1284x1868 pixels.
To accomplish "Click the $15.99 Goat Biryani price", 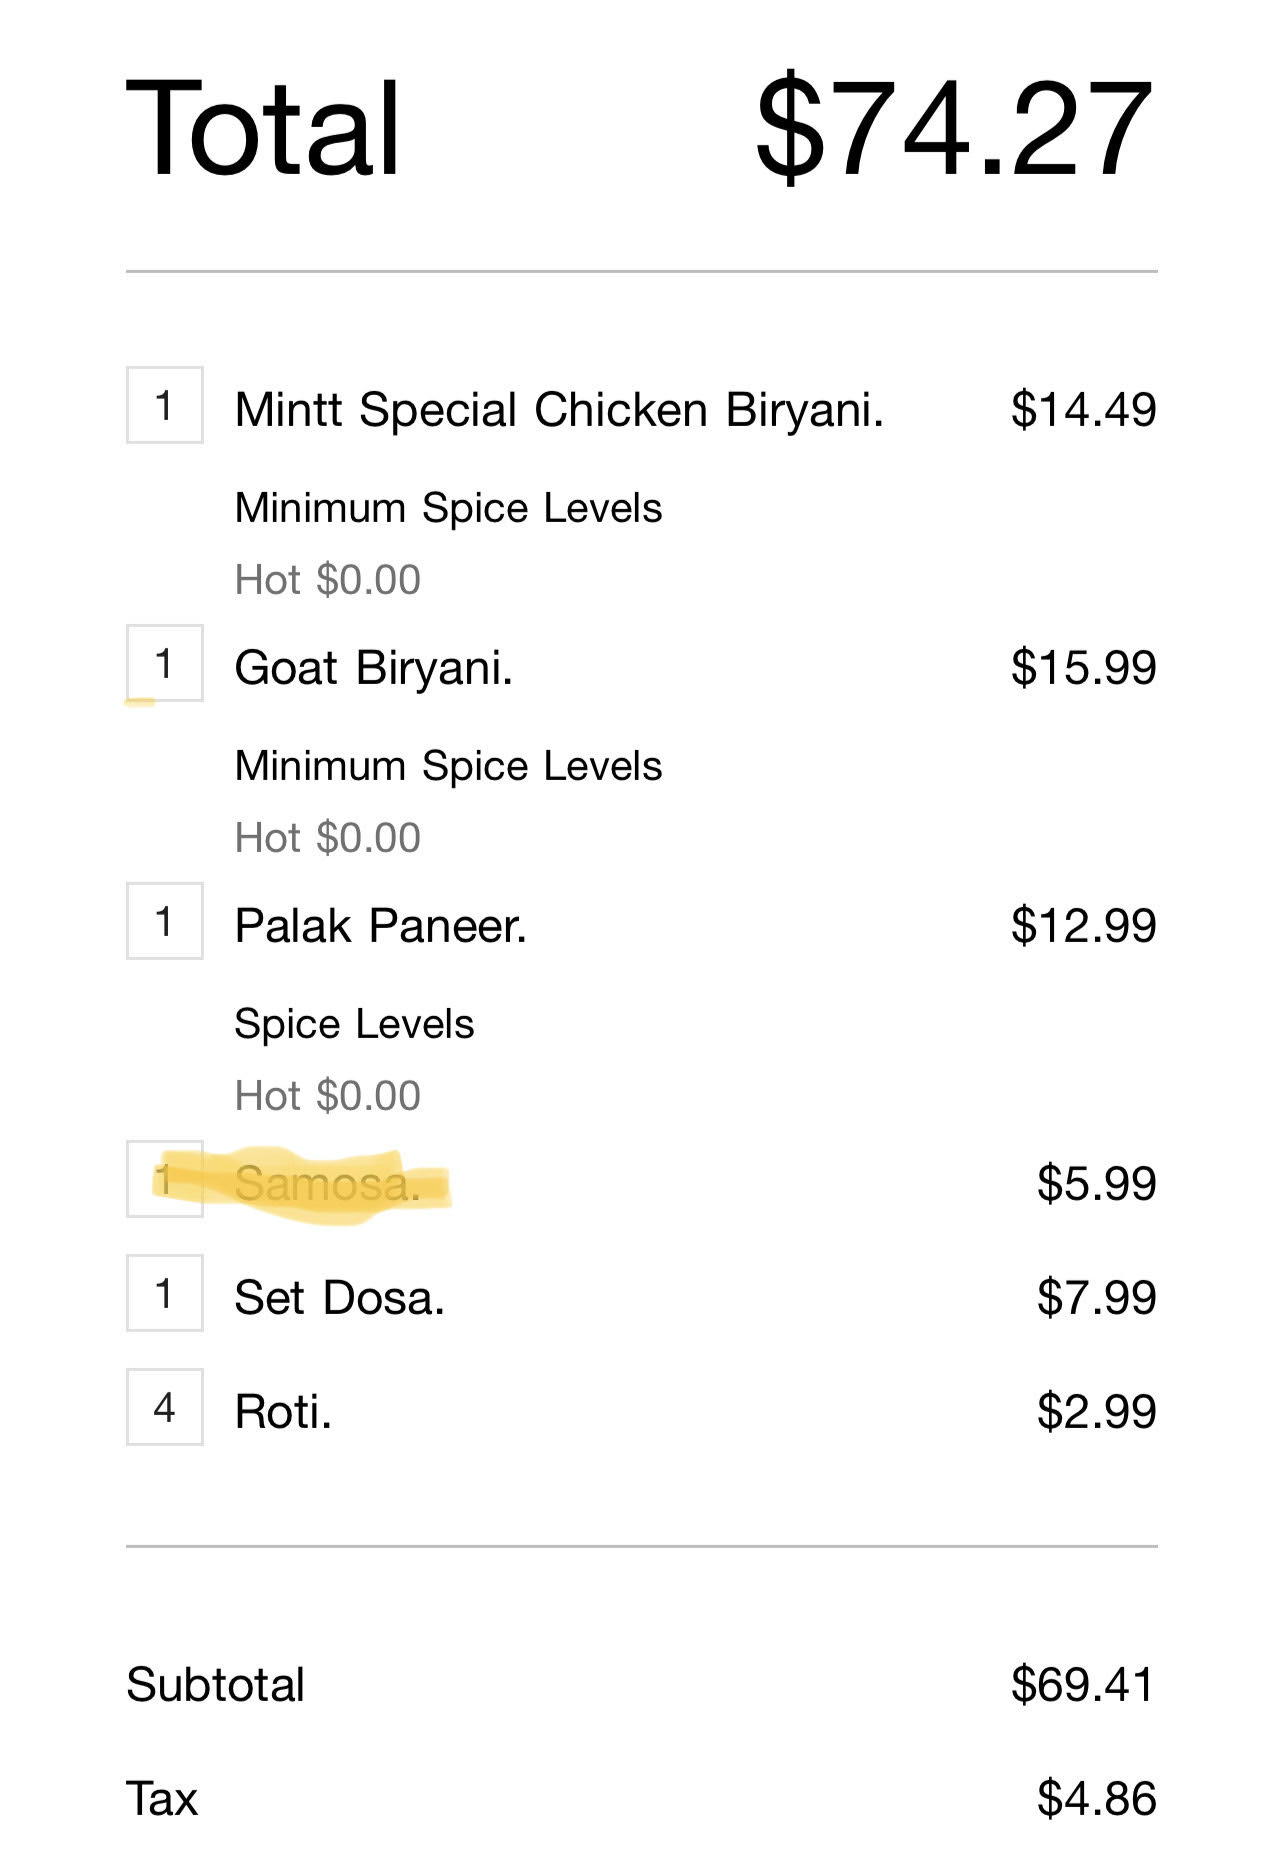I will pyautogui.click(x=1083, y=667).
